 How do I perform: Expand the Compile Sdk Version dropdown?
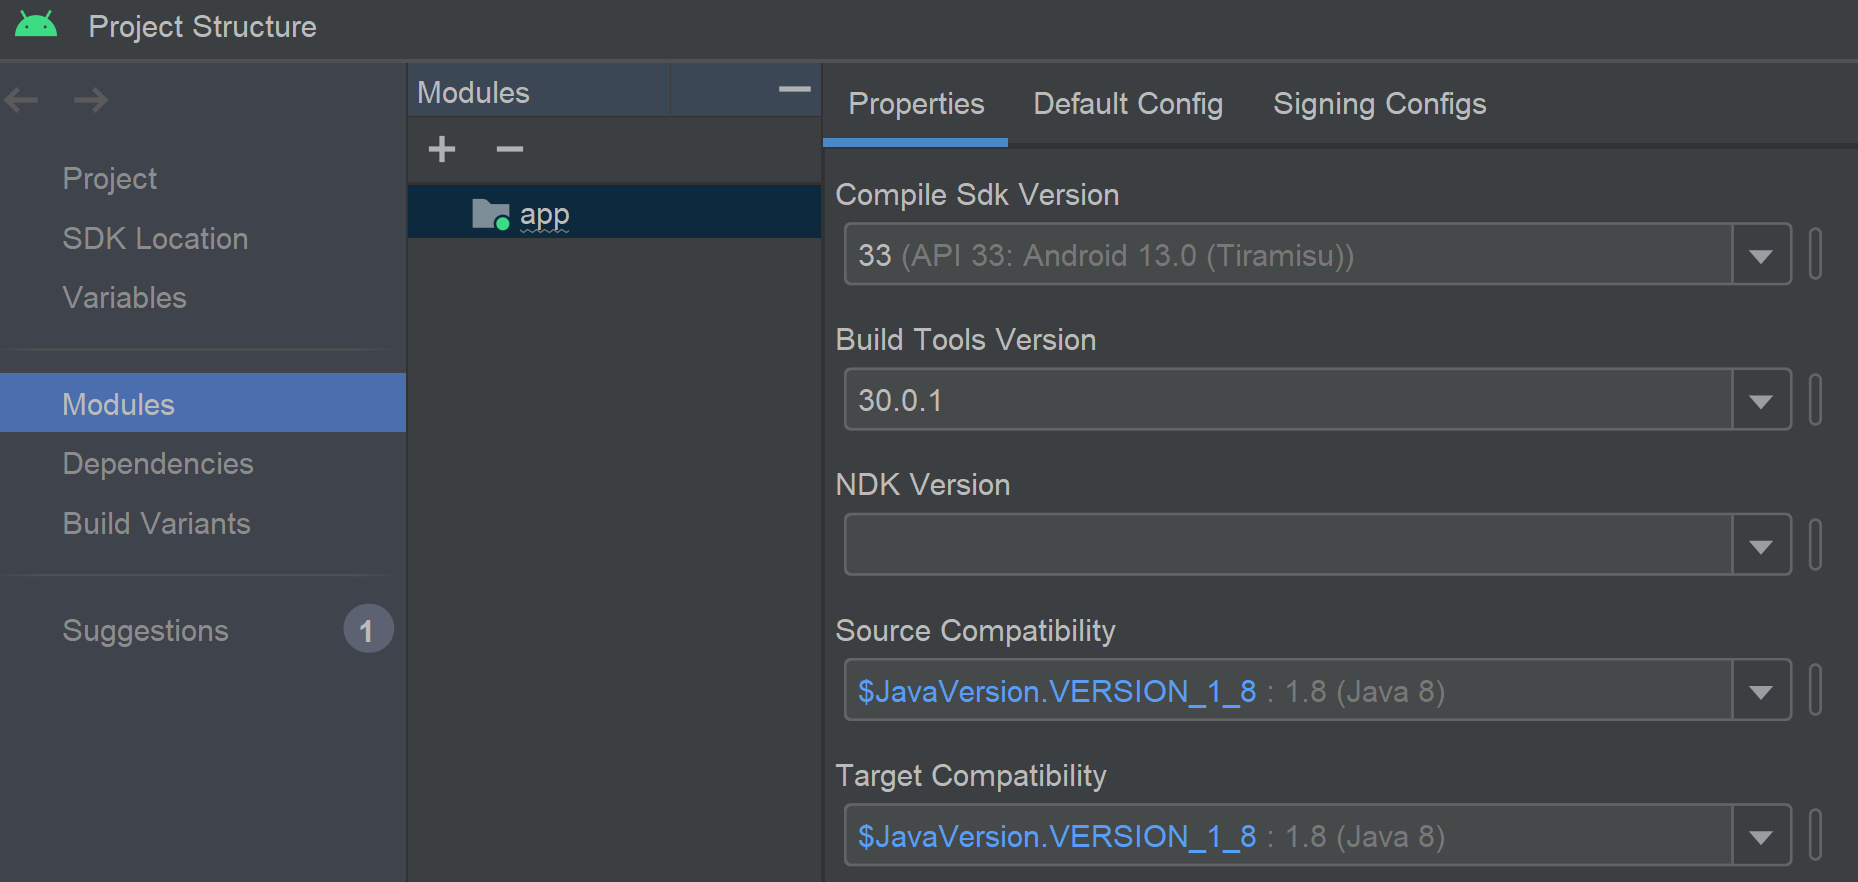point(1761,255)
